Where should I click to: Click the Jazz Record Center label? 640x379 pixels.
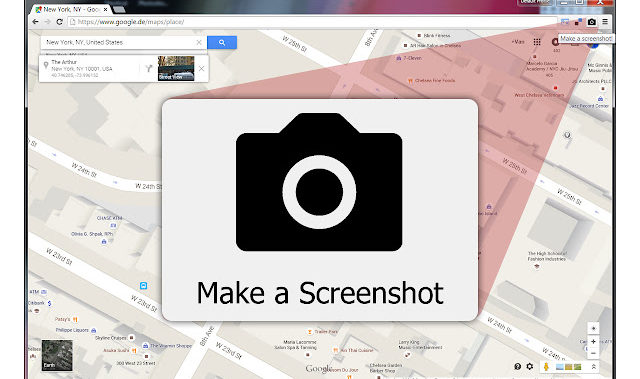pyautogui.click(x=589, y=106)
